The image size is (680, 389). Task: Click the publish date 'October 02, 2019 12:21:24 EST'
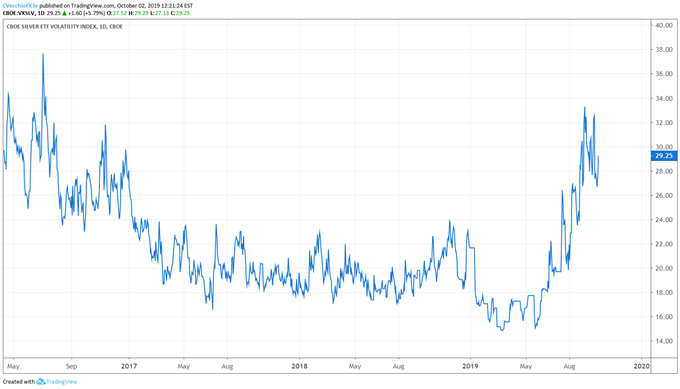coord(155,6)
